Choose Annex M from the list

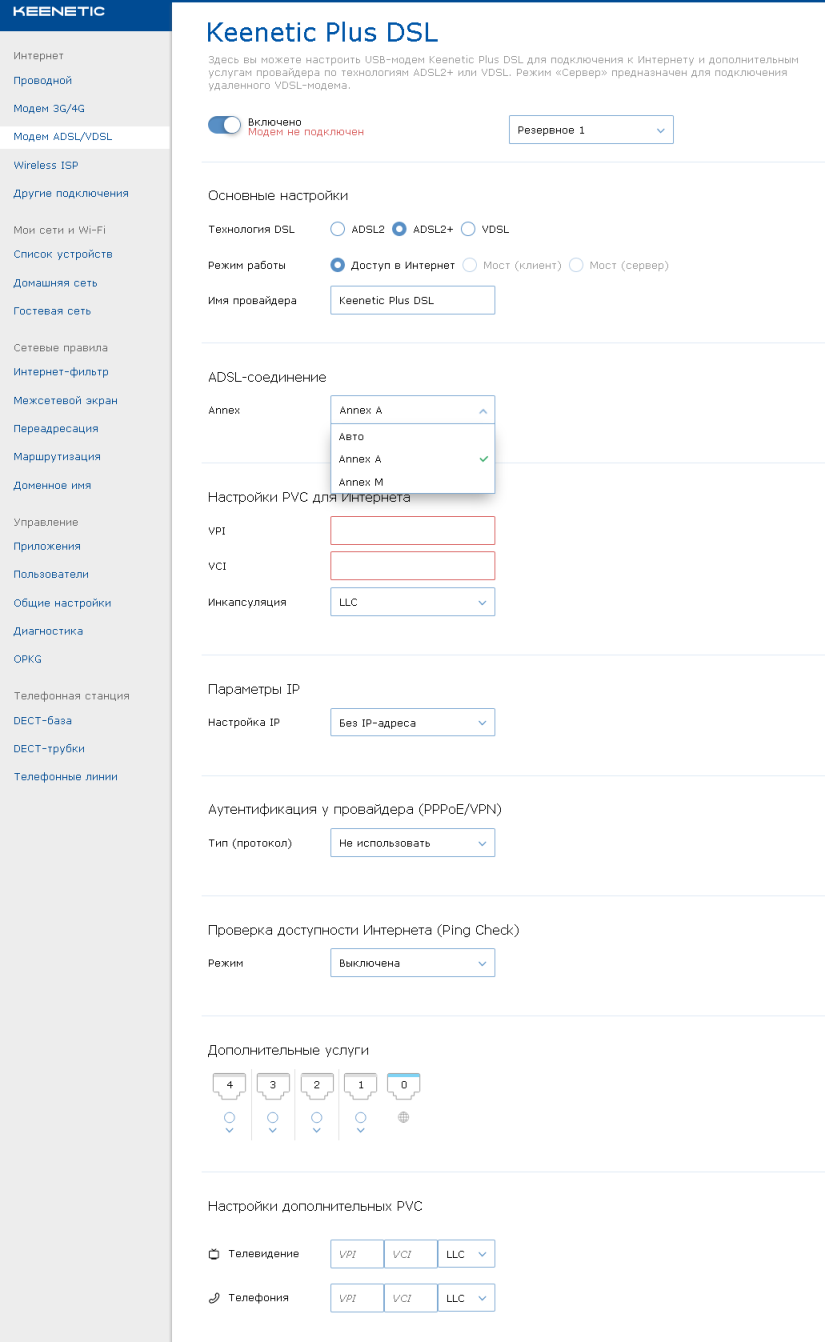(x=412, y=482)
